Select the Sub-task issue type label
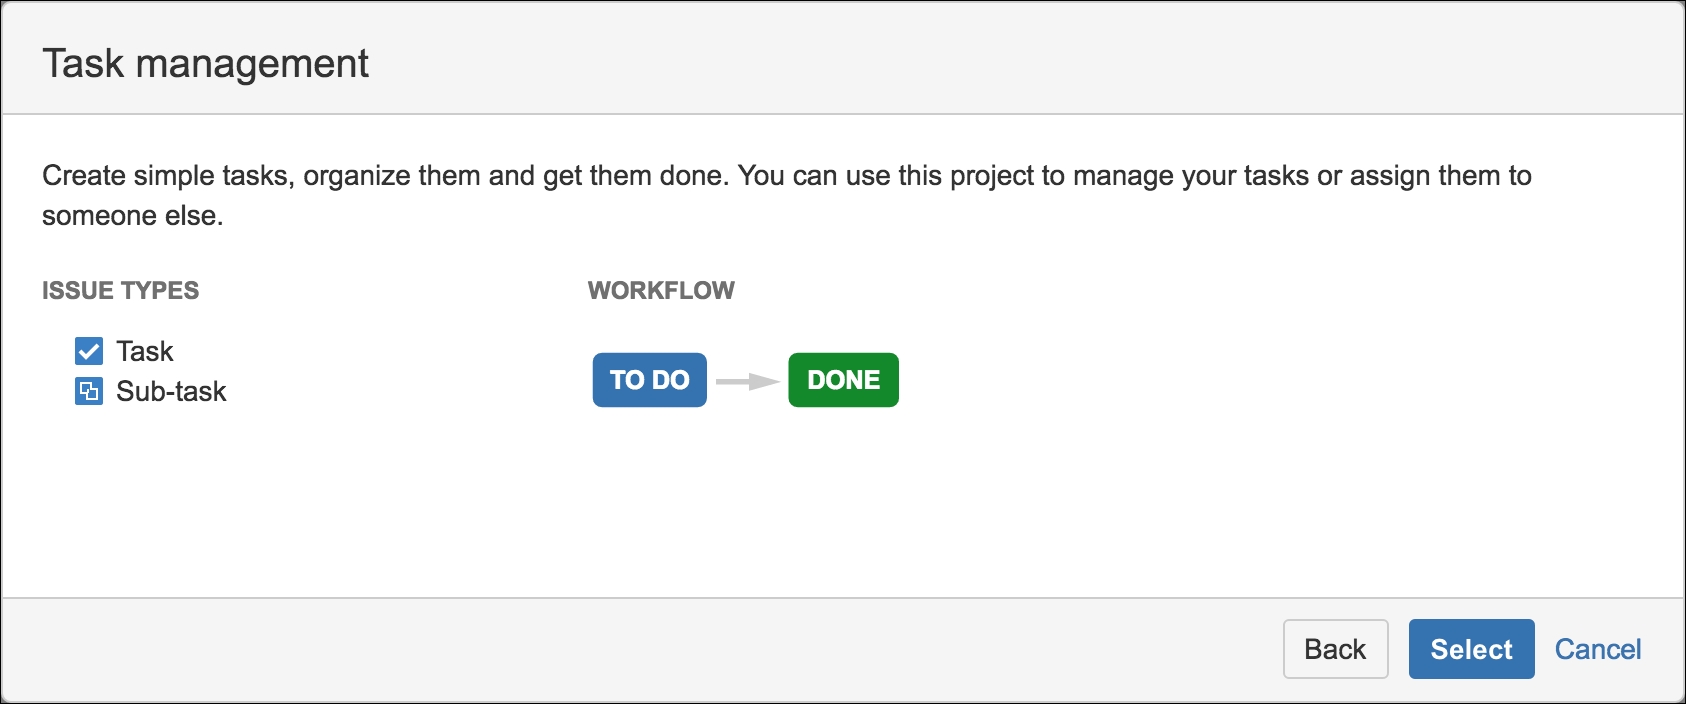1686x704 pixels. point(171,391)
